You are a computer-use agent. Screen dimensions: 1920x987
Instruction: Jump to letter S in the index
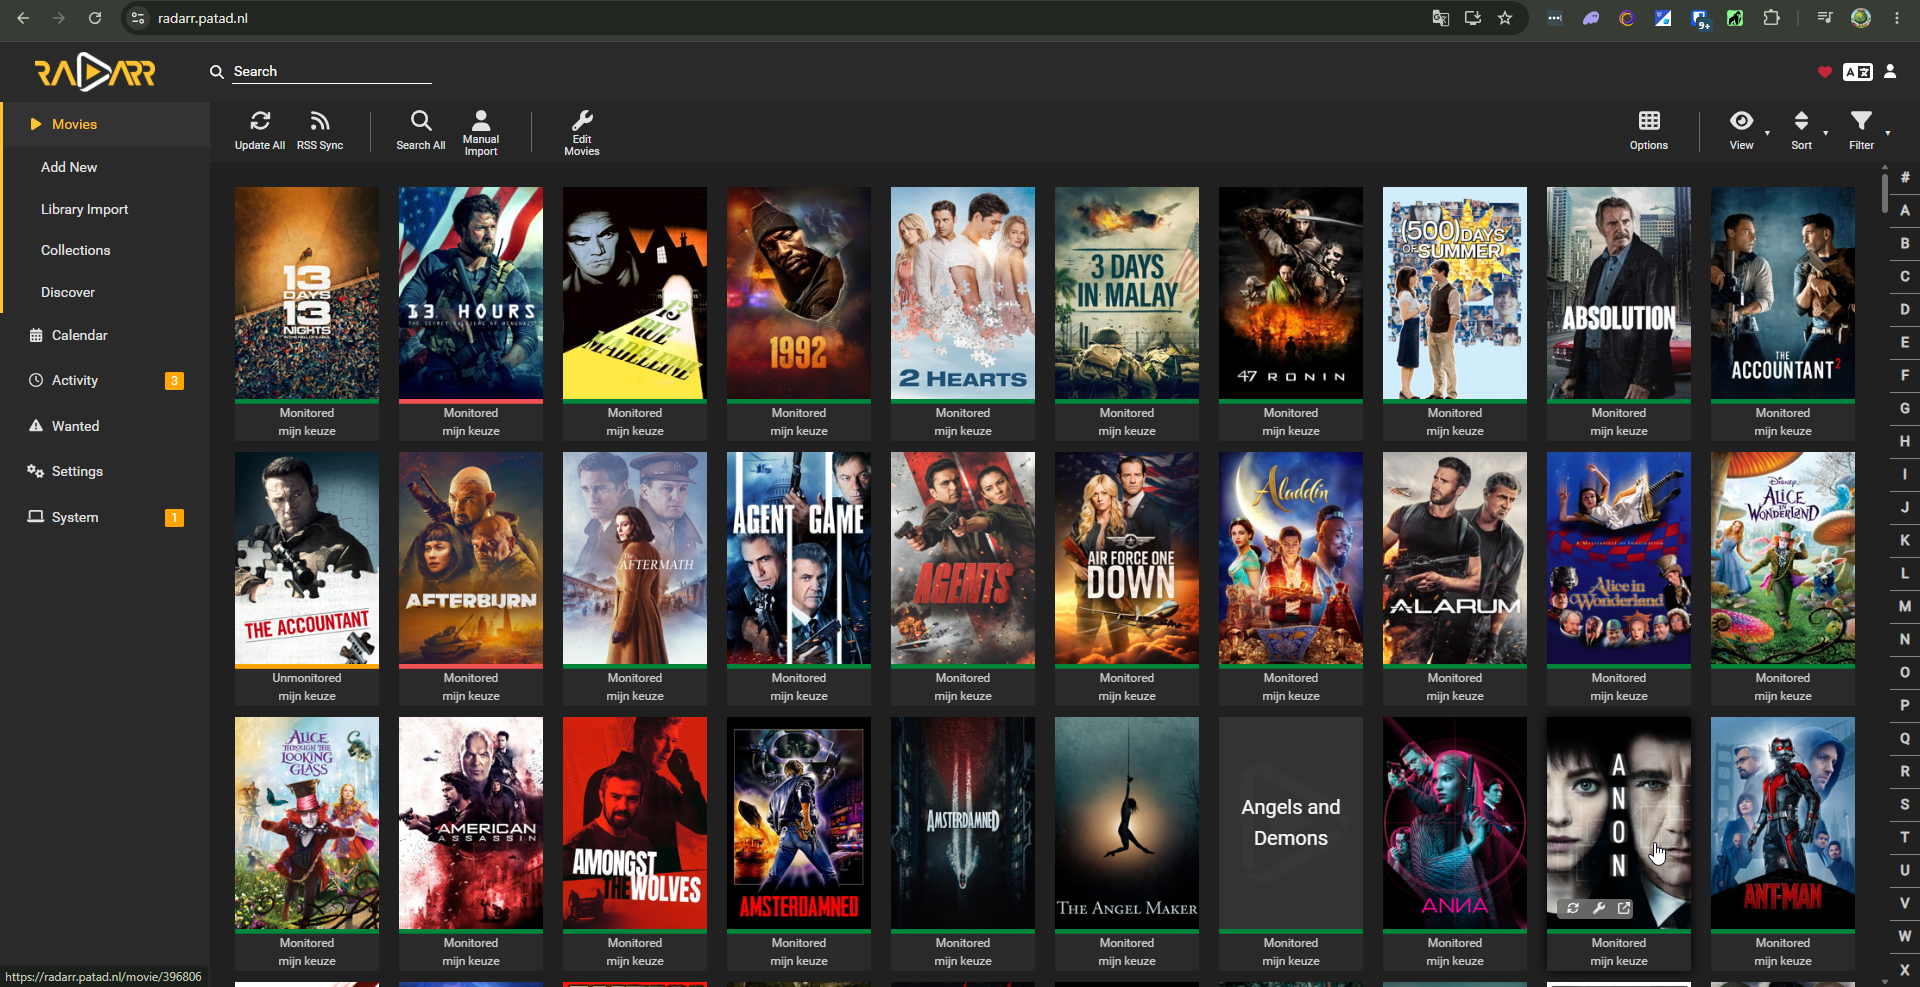pos(1905,804)
